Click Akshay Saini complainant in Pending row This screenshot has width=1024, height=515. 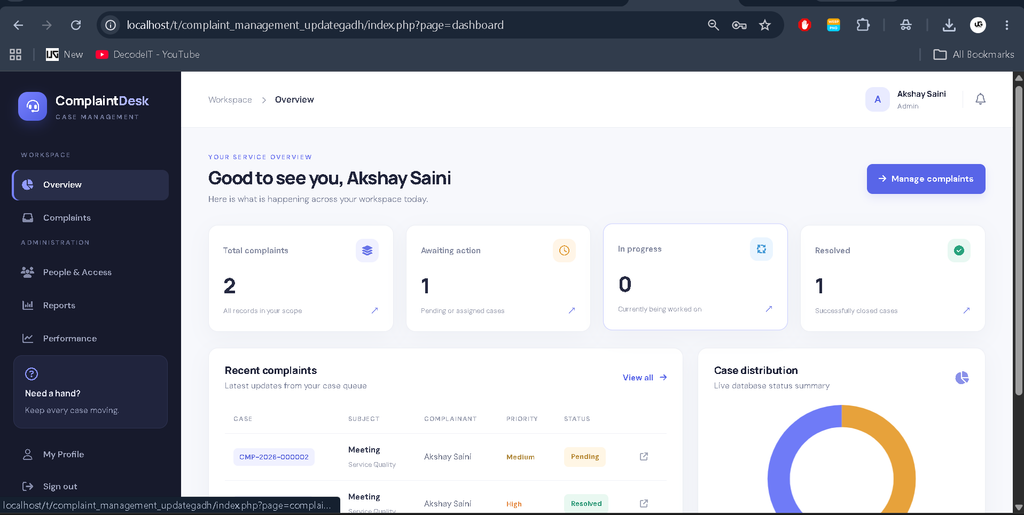point(447,457)
